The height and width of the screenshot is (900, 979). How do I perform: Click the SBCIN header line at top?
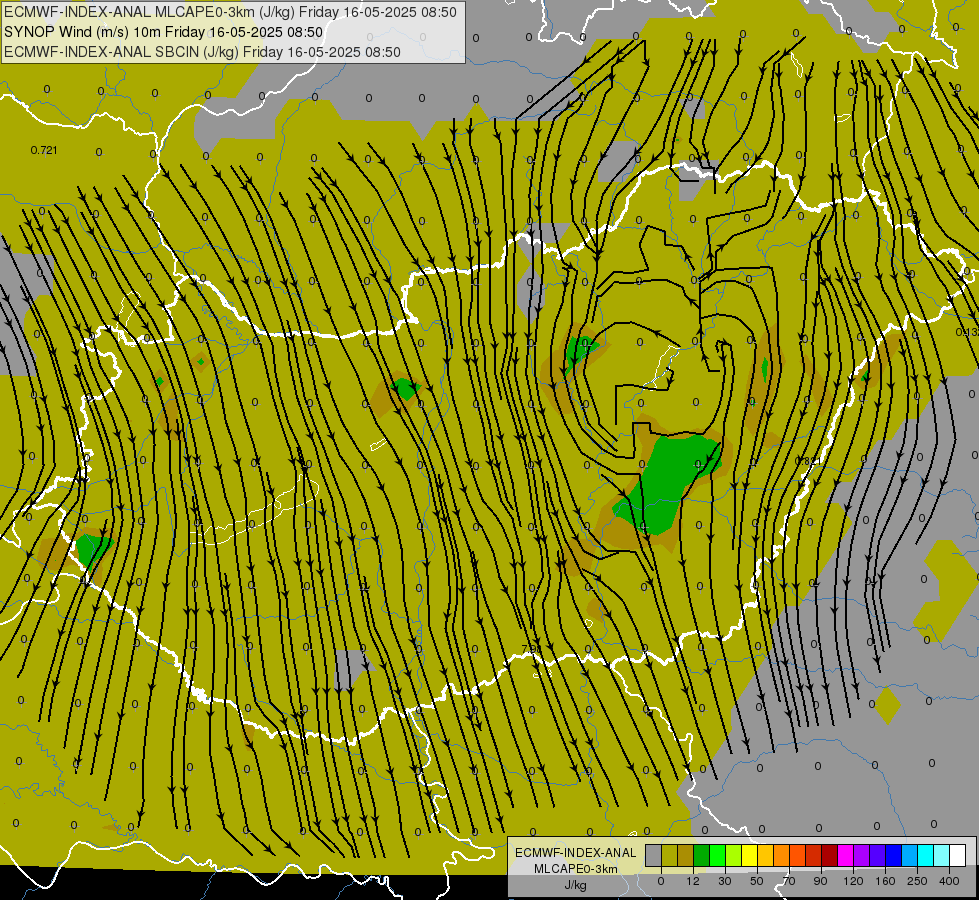tap(202, 52)
